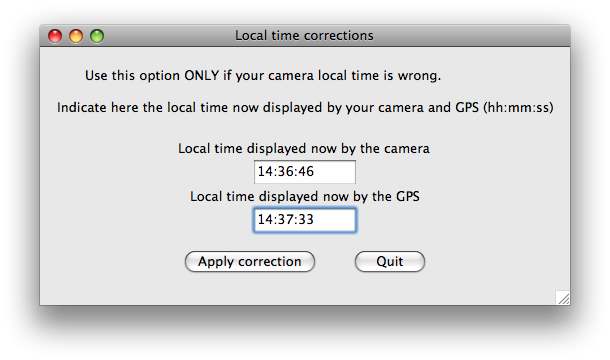Click the Local time corrections title bar
Image resolution: width=610 pixels, height=360 pixels.
click(305, 36)
